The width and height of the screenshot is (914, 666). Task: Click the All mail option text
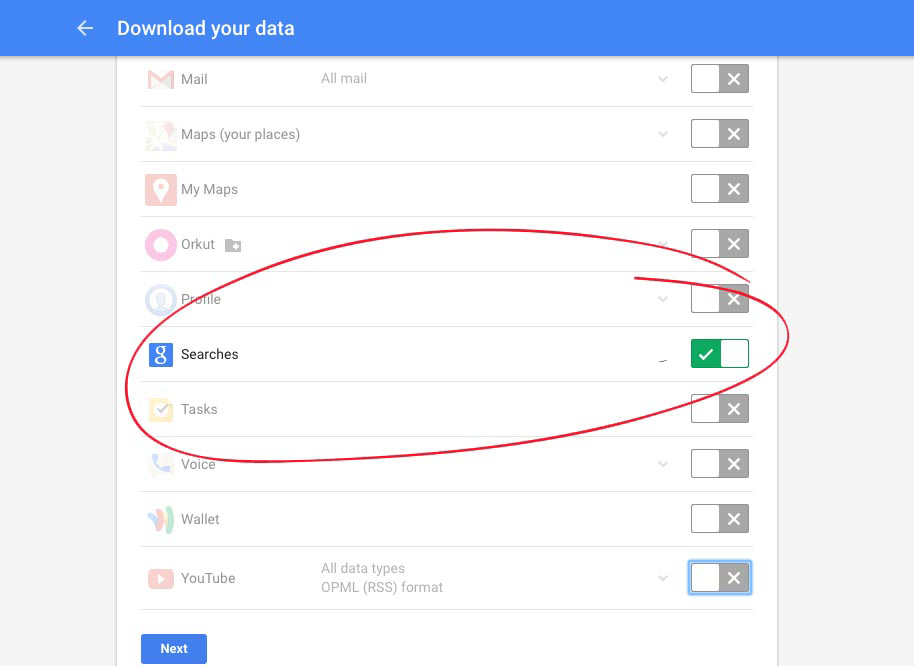click(x=344, y=78)
